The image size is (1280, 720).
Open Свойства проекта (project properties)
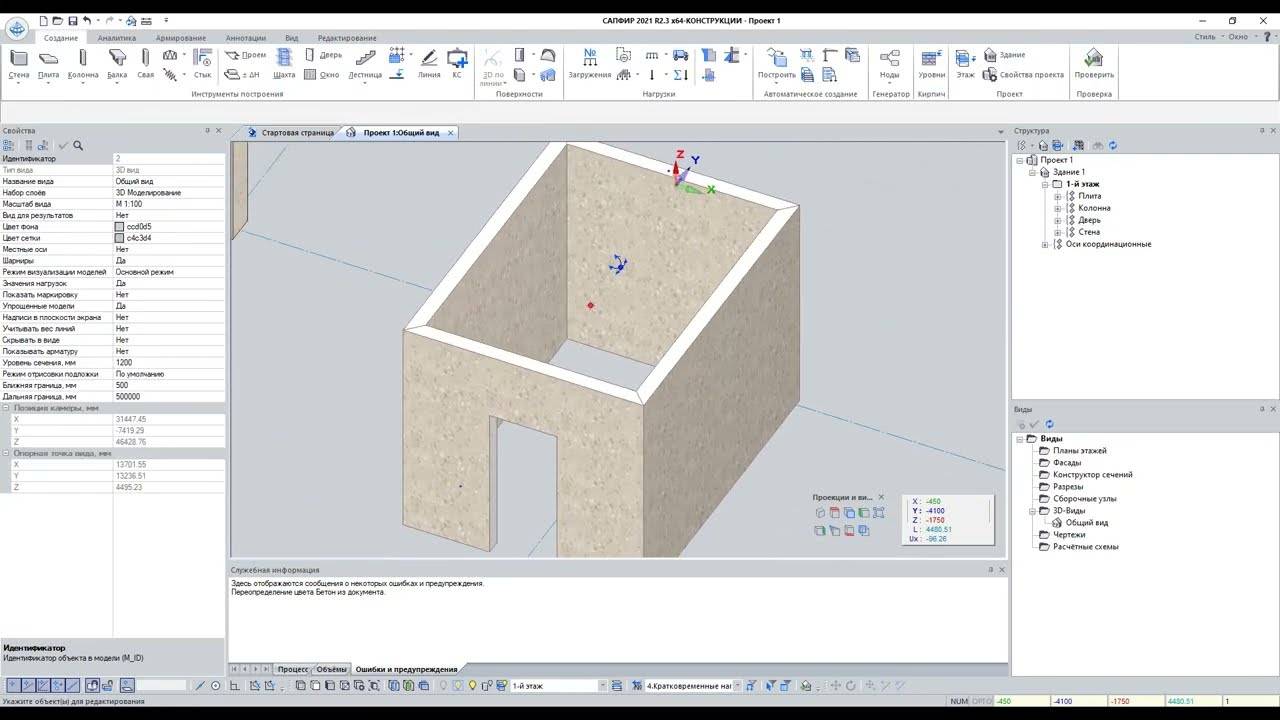pos(1024,74)
